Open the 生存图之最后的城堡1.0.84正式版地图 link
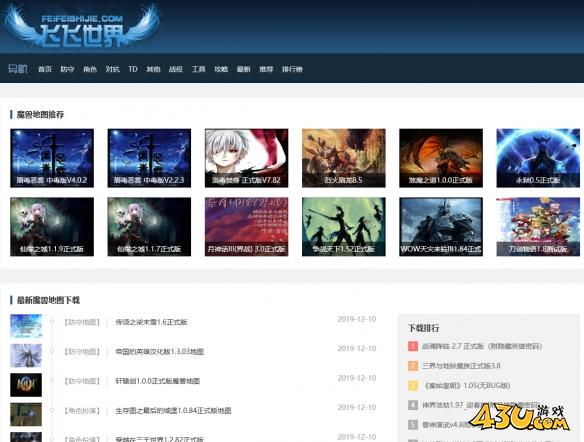This screenshot has height=442, width=584. pyautogui.click(x=173, y=410)
